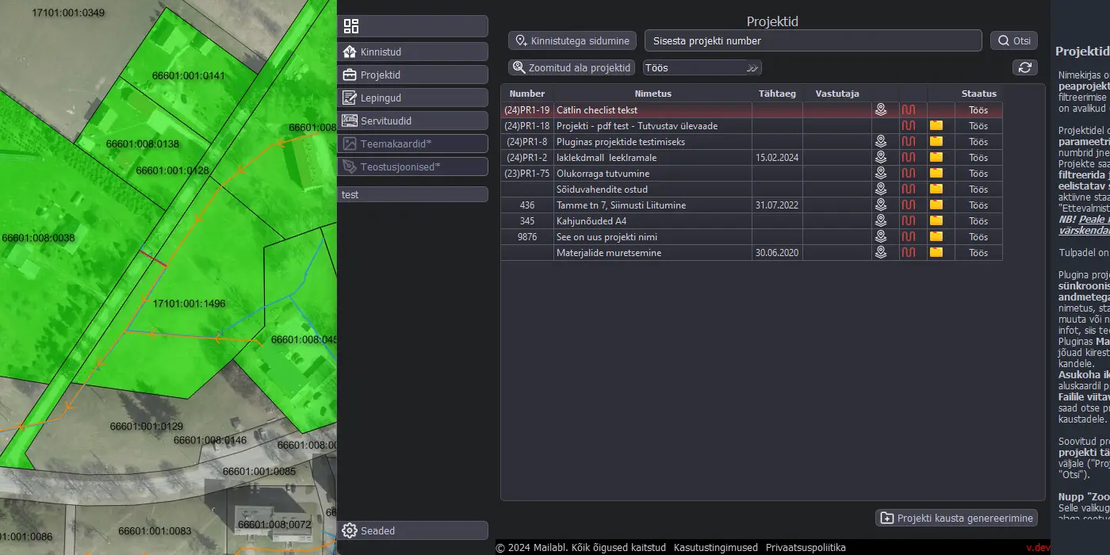The image size is (1110, 555).
Task: Open Seaded settings button
Action: click(413, 531)
